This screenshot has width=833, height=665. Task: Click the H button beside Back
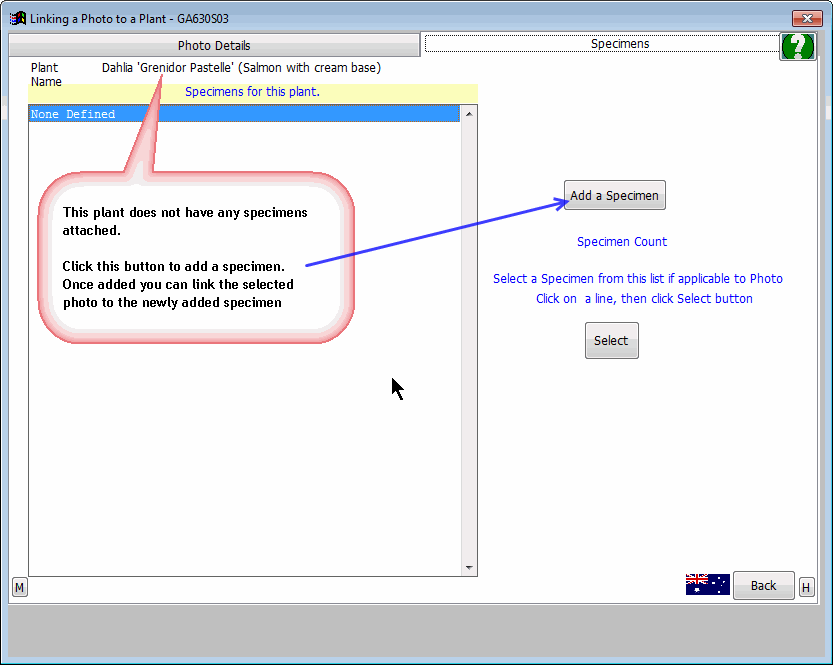point(806,587)
